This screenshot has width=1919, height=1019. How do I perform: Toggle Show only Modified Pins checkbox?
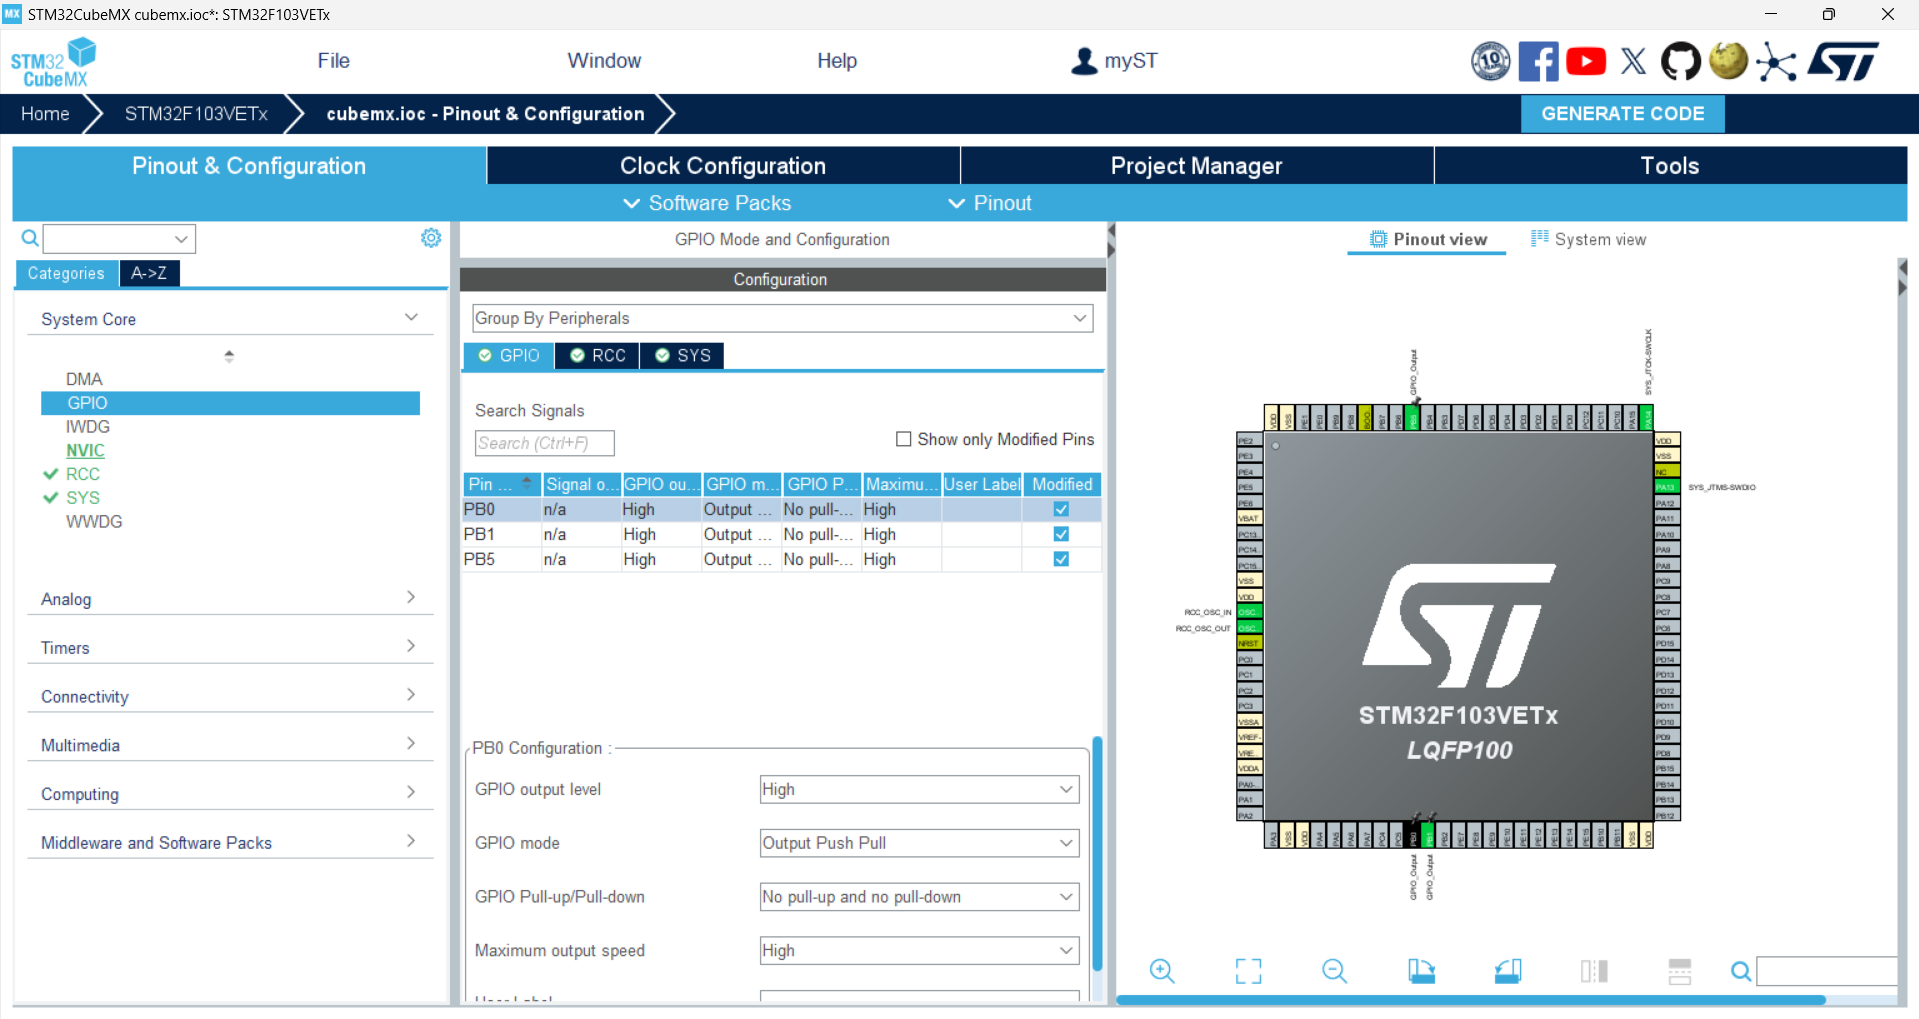click(904, 439)
